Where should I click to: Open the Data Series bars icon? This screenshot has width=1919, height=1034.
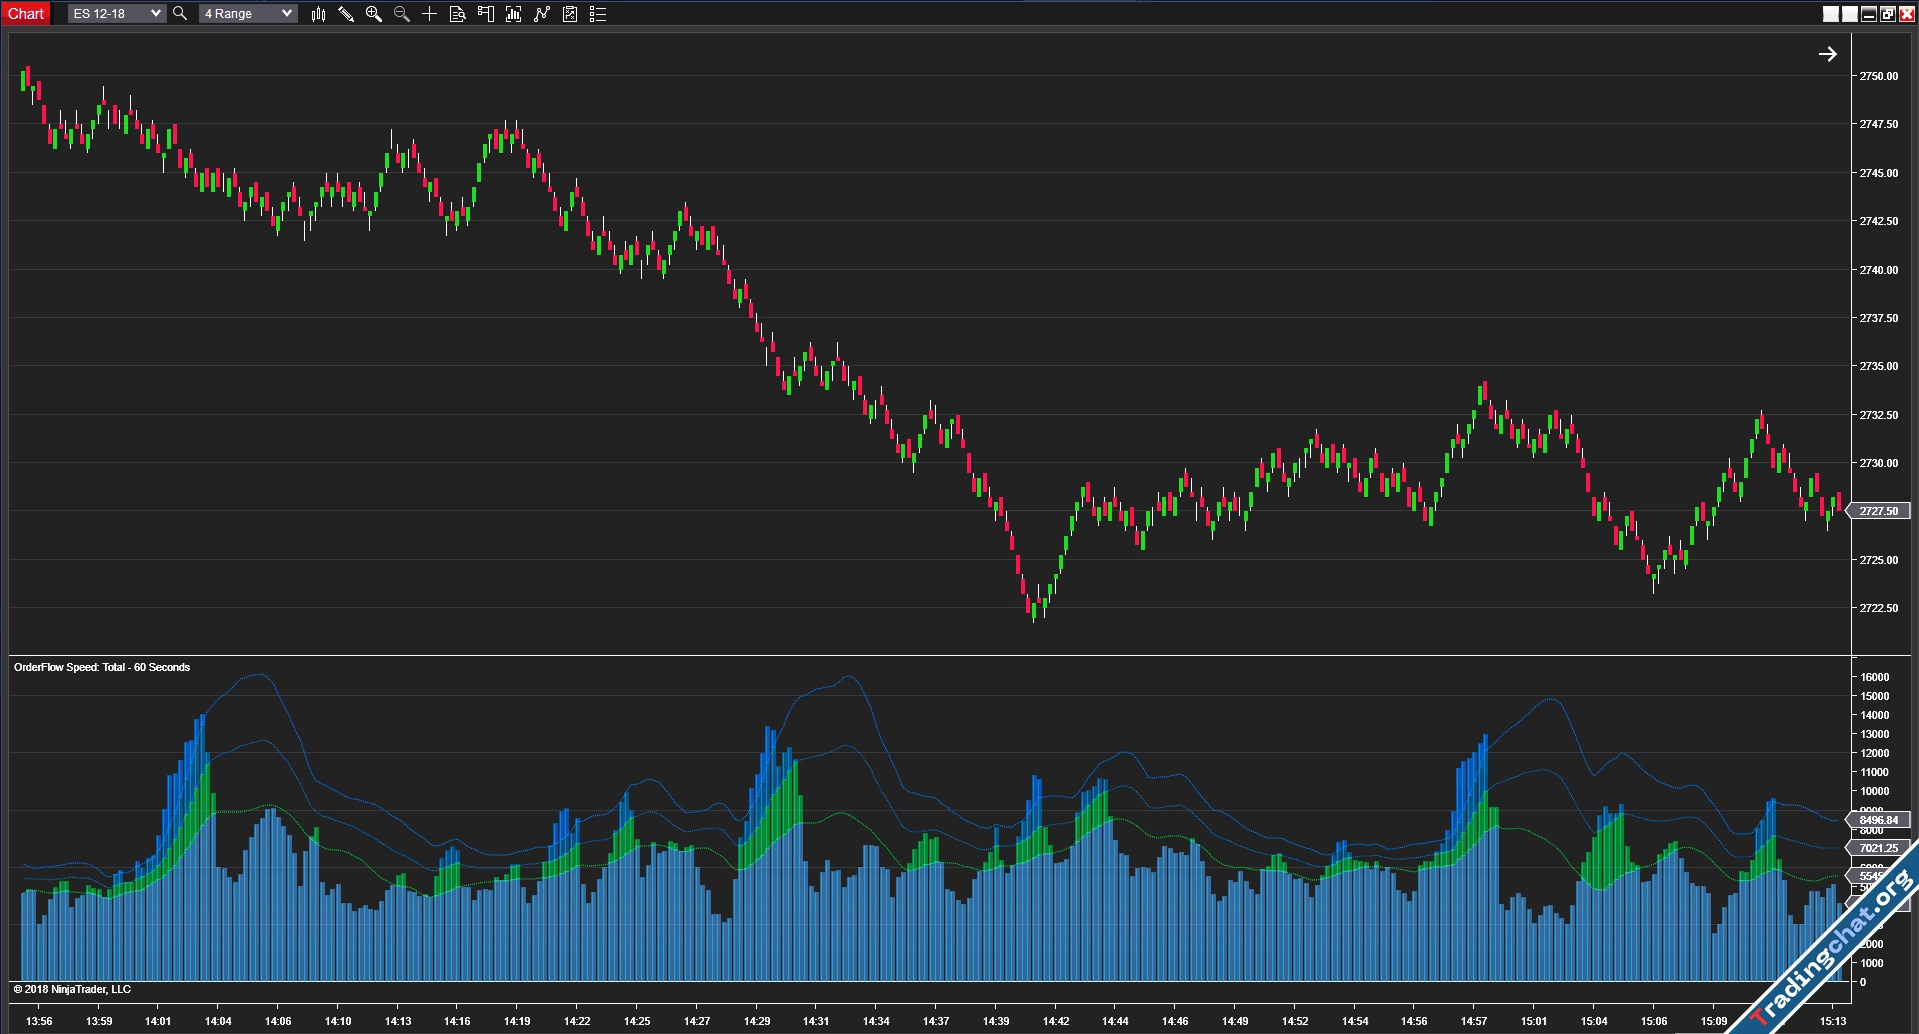[x=514, y=14]
